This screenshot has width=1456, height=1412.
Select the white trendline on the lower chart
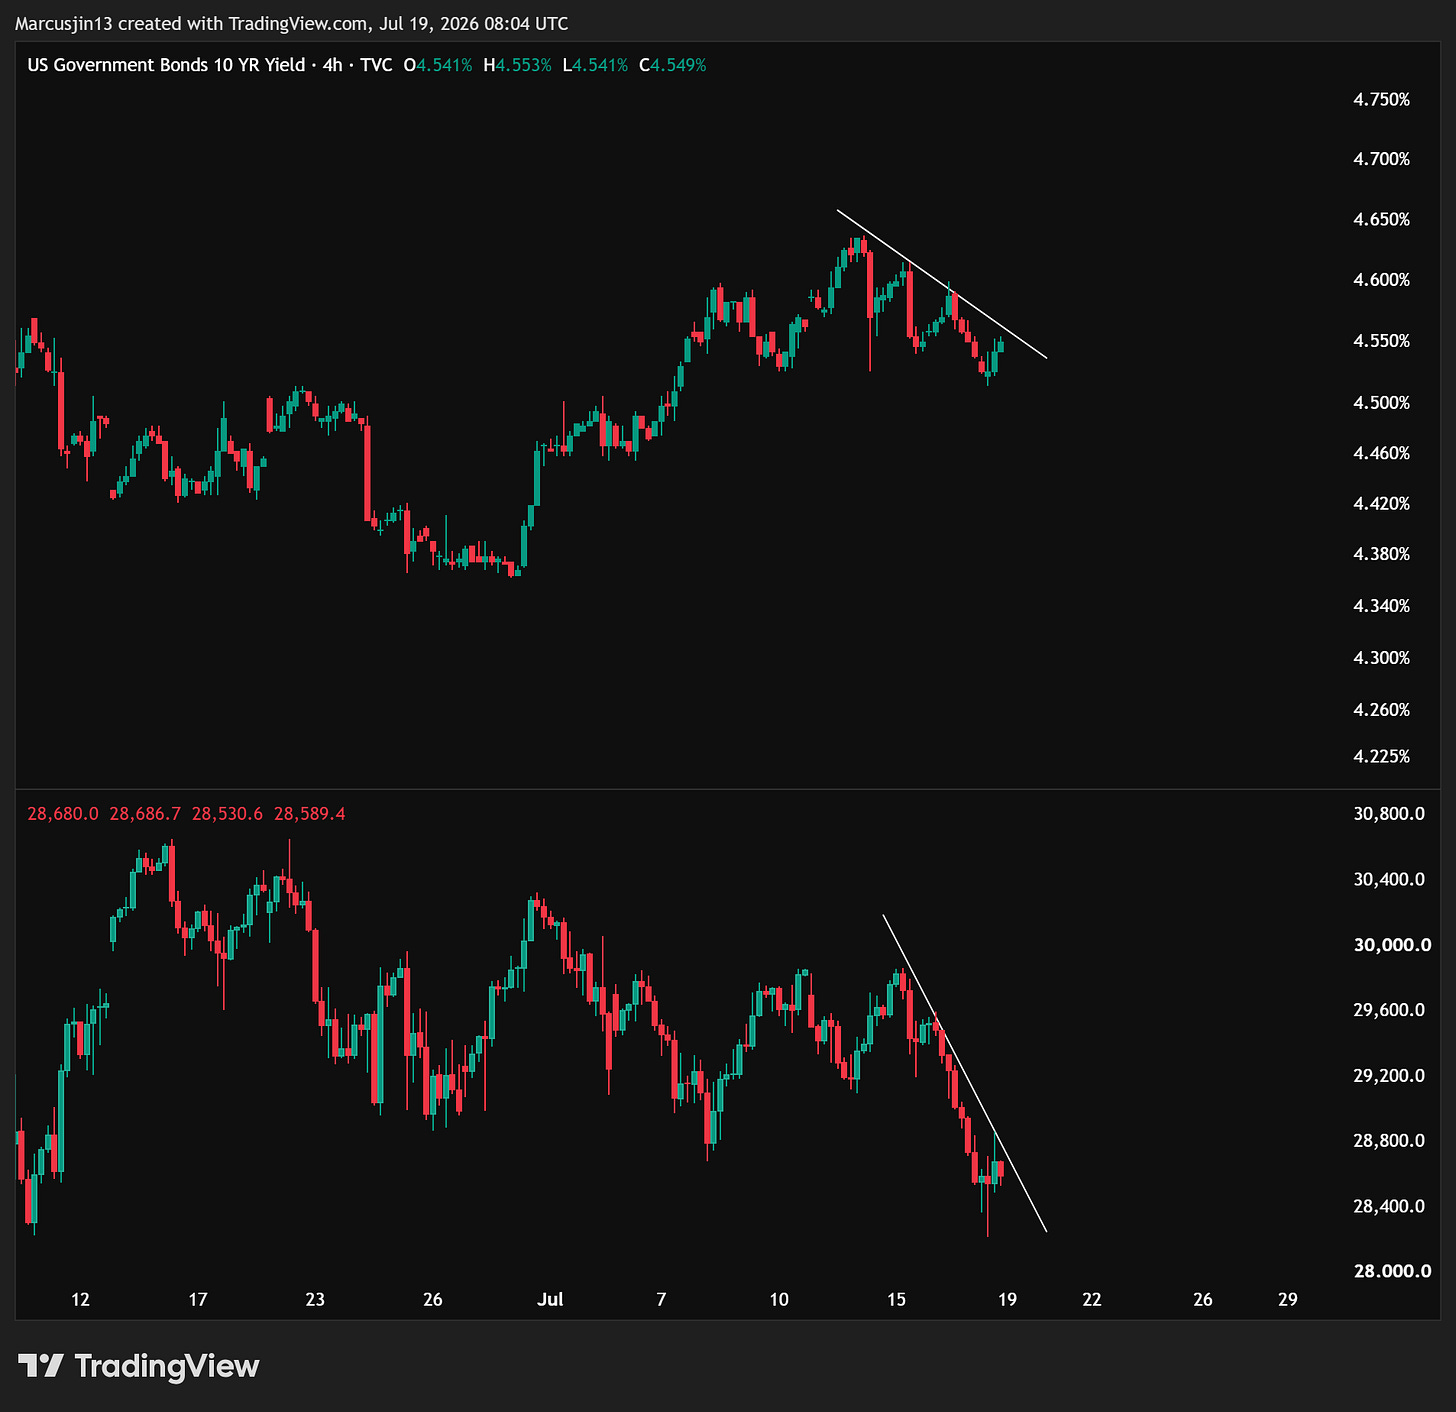coord(964,1072)
